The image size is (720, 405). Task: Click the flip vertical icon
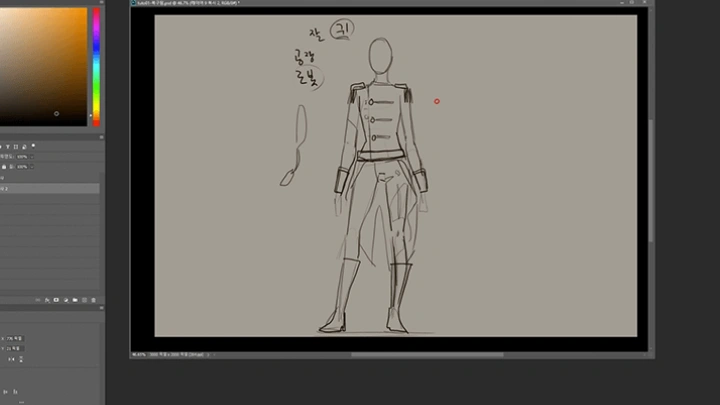(21, 359)
